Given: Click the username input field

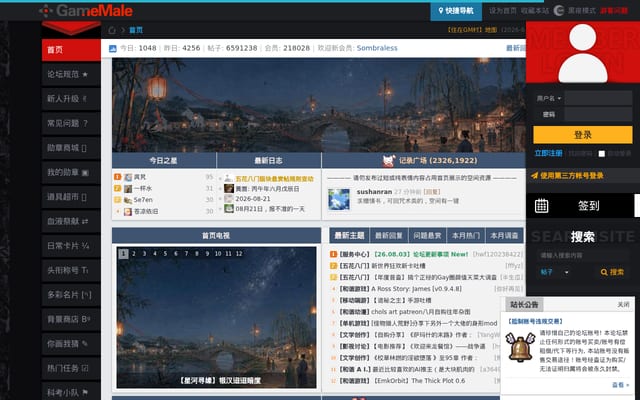Looking at the screenshot, I should [598, 98].
